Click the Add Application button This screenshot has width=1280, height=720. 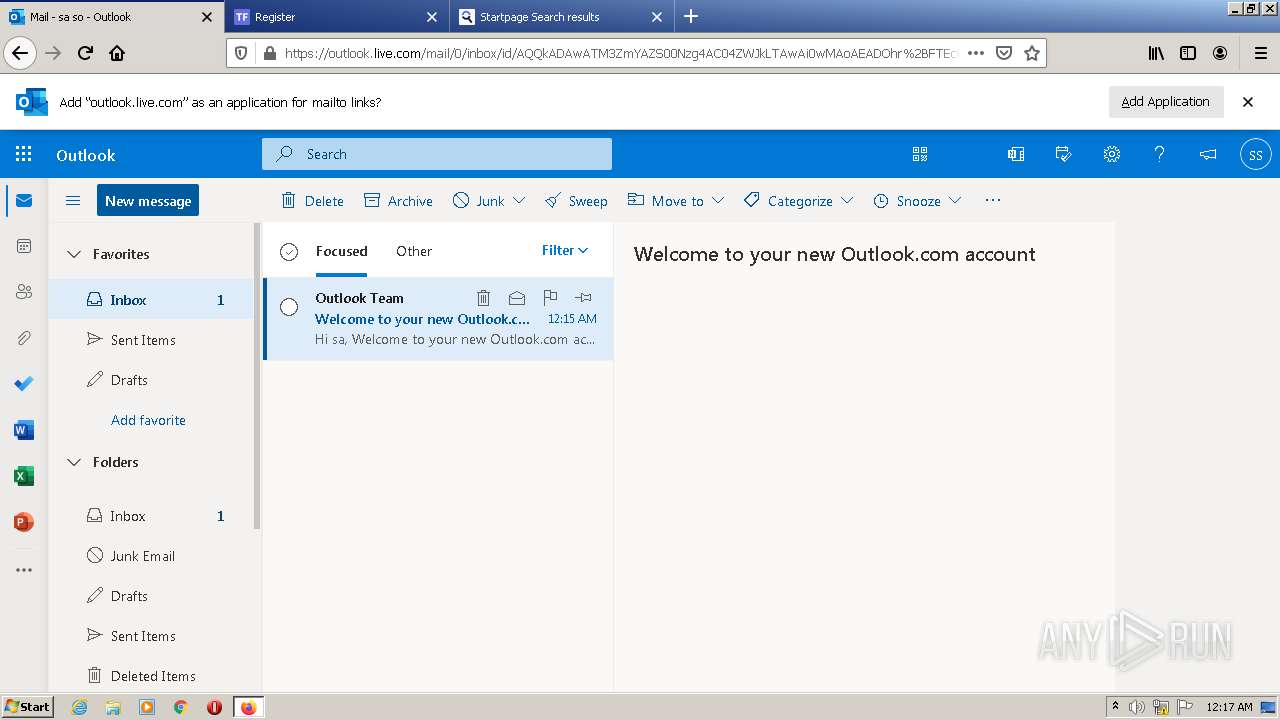(x=1166, y=101)
